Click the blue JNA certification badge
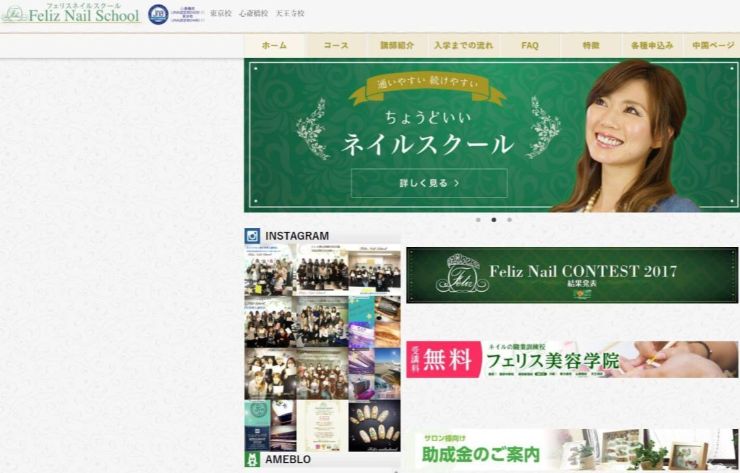Viewport: 740px width, 473px height. click(x=158, y=14)
